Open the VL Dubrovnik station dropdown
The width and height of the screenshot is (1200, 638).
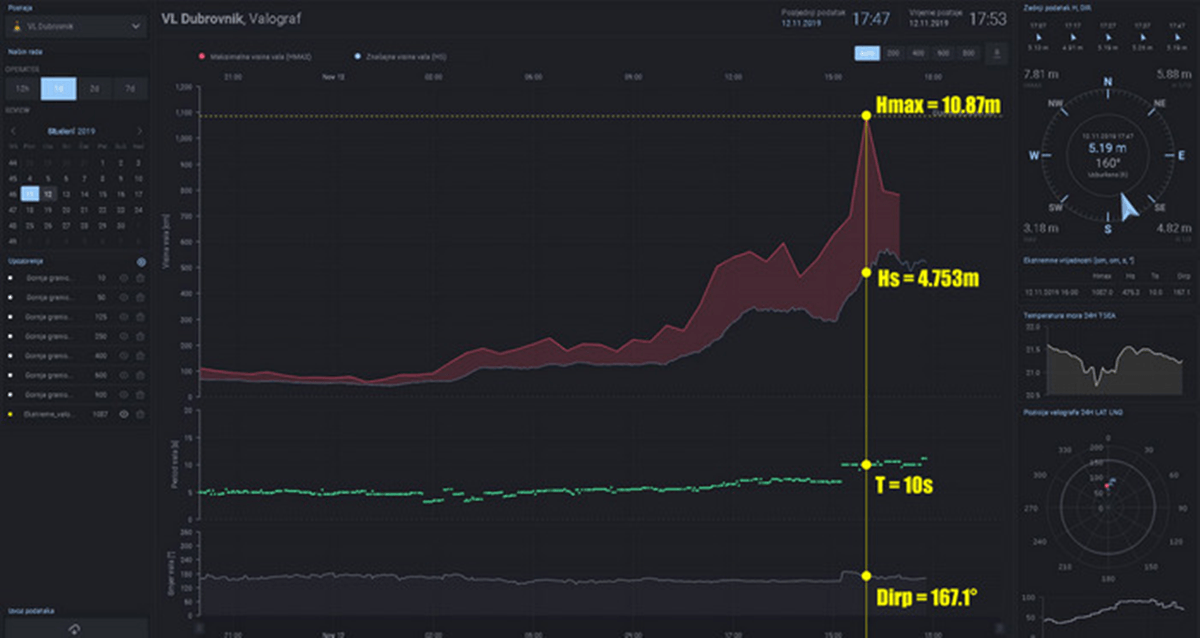point(74,27)
